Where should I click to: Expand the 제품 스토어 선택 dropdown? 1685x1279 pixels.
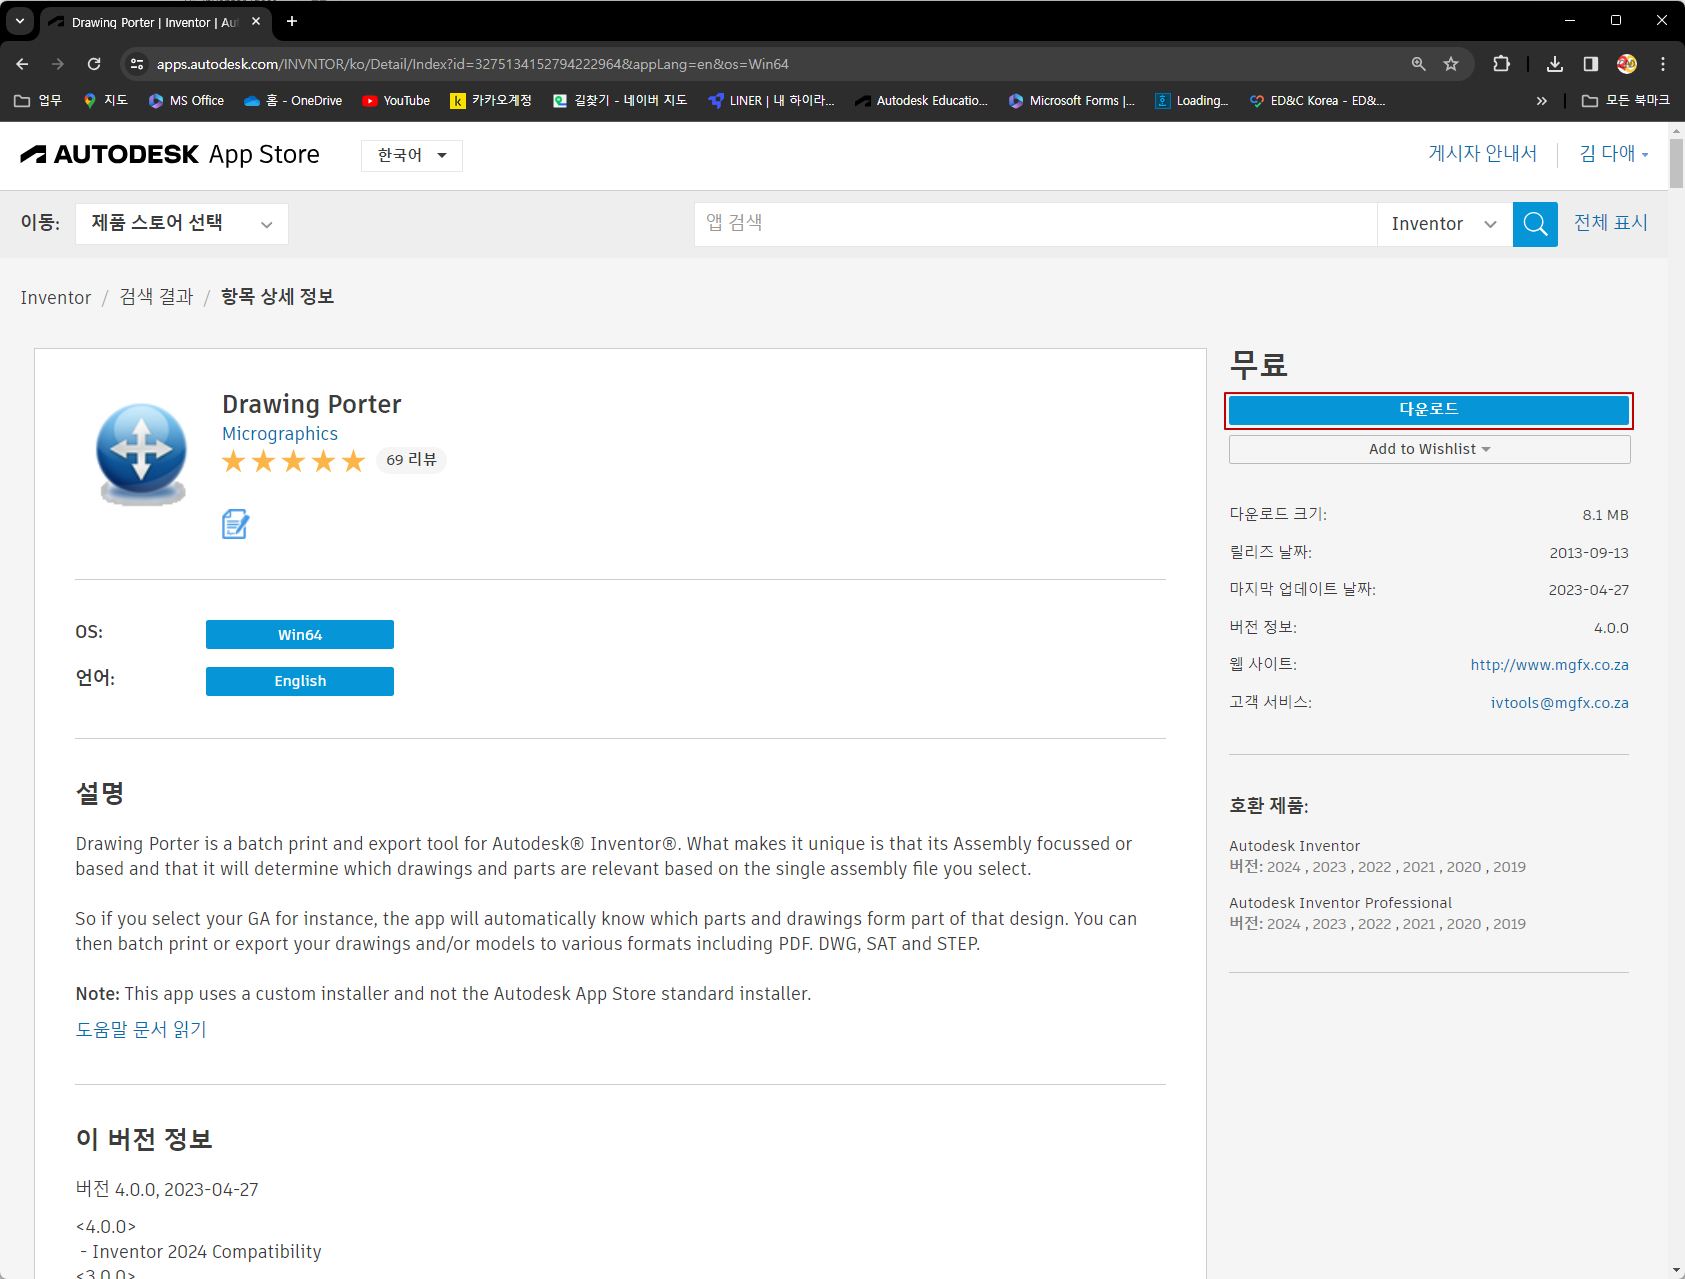point(181,224)
